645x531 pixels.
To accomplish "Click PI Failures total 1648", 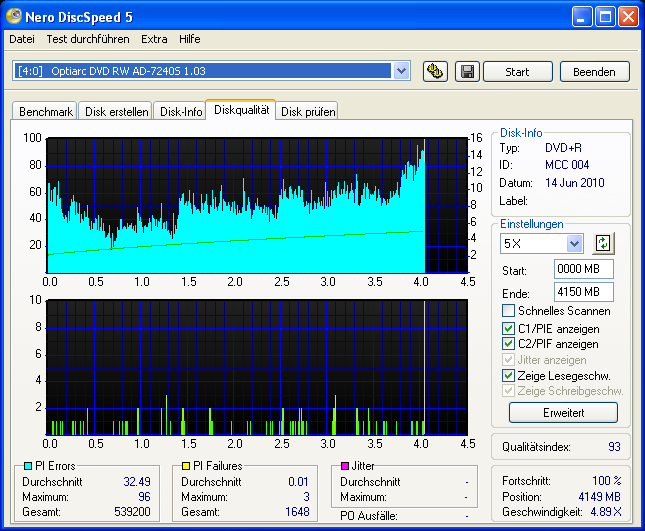I will tap(297, 512).
